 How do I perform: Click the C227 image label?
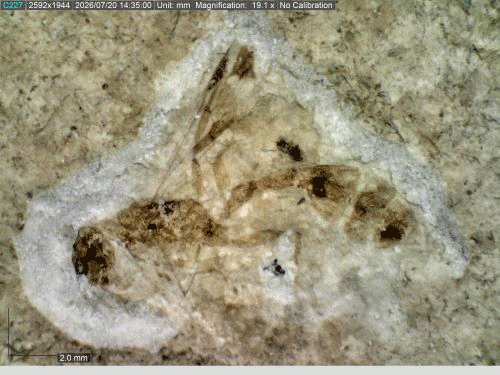(x=13, y=5)
